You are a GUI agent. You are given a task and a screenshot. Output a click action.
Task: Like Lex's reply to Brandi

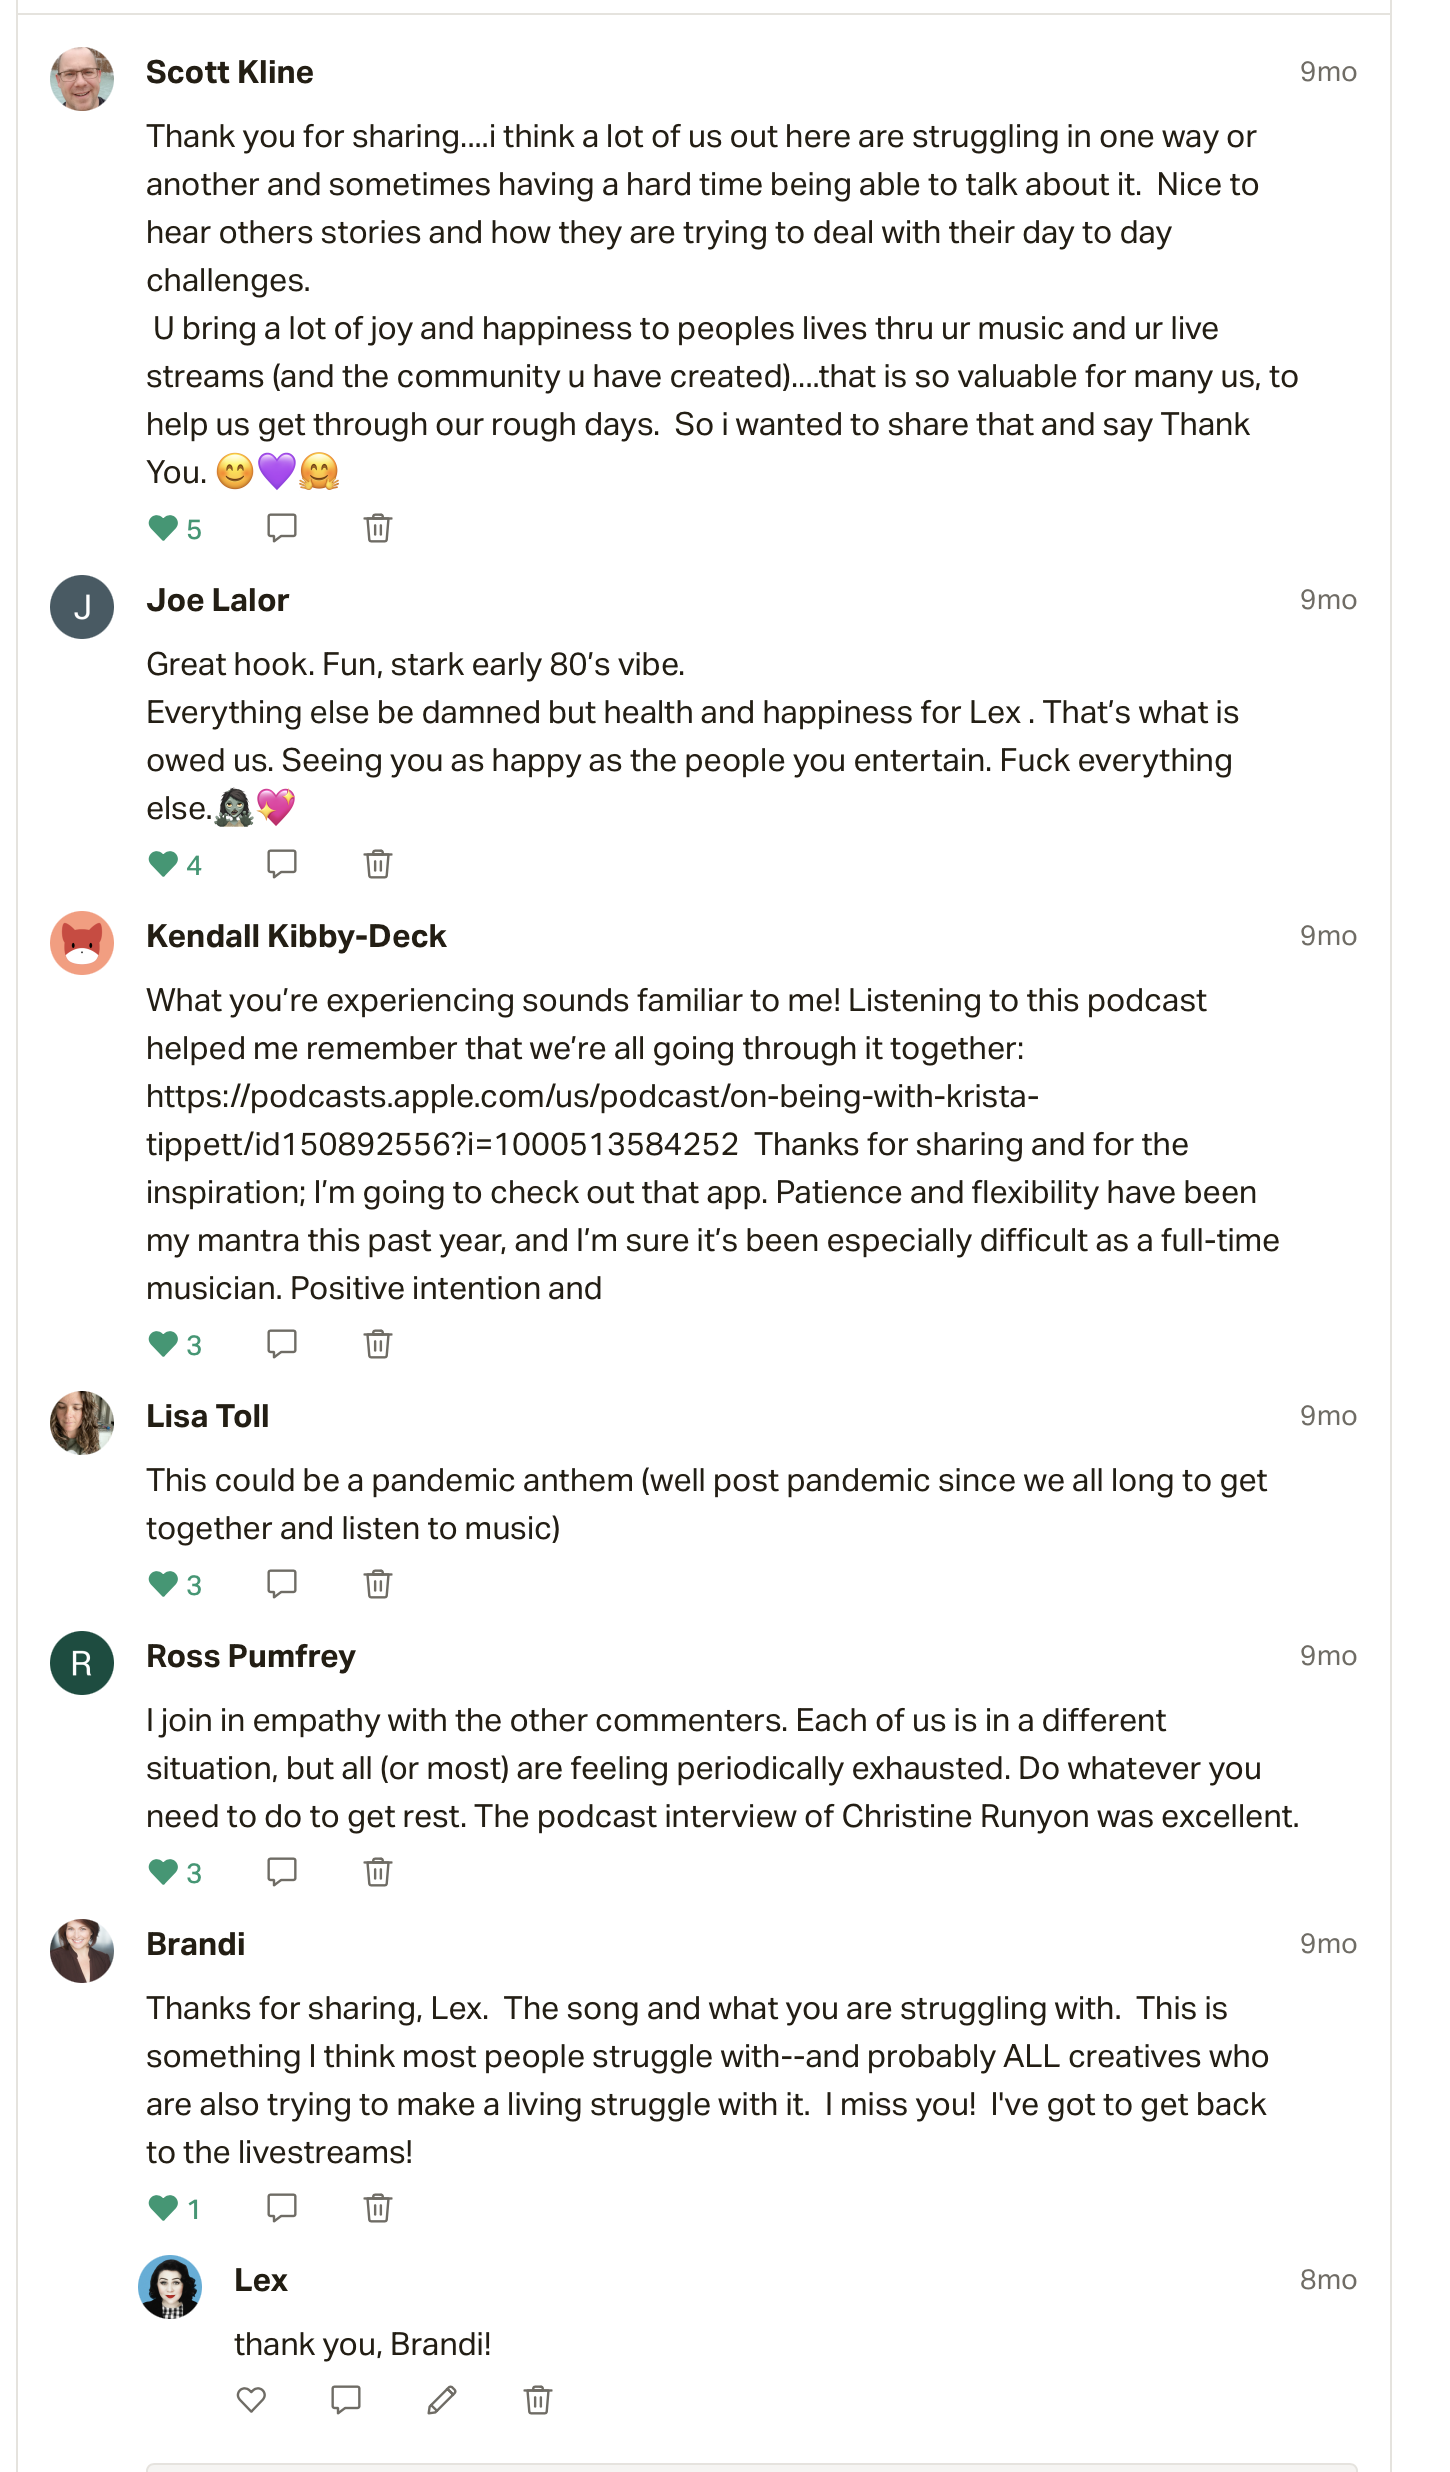coord(251,2400)
